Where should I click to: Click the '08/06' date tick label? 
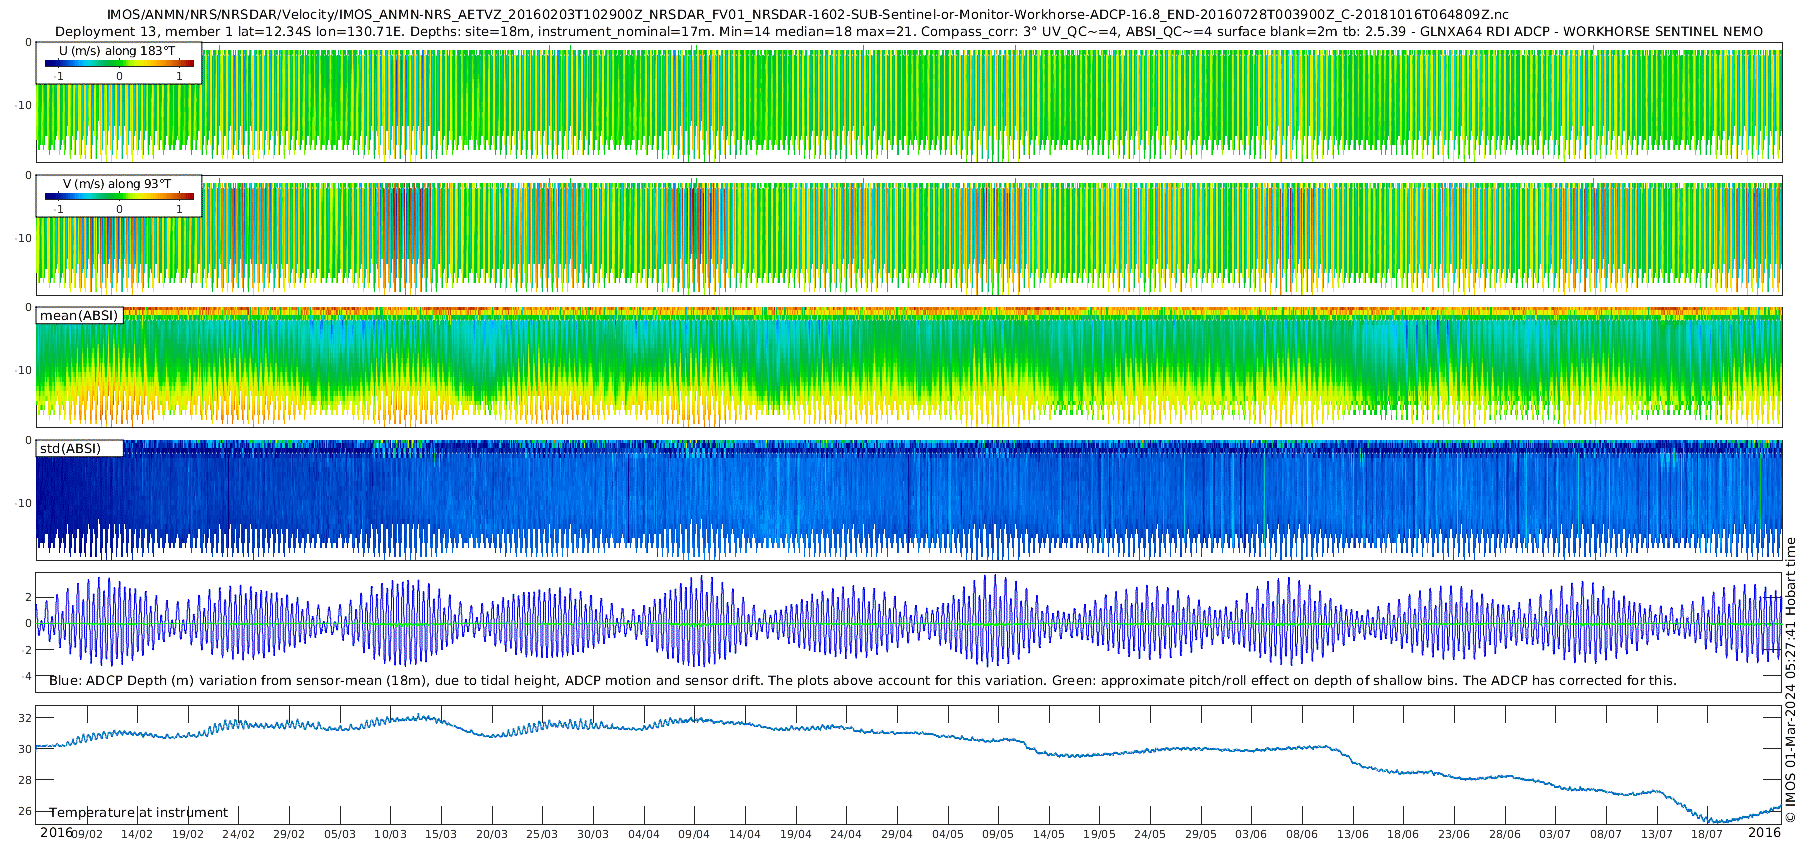1302,835
